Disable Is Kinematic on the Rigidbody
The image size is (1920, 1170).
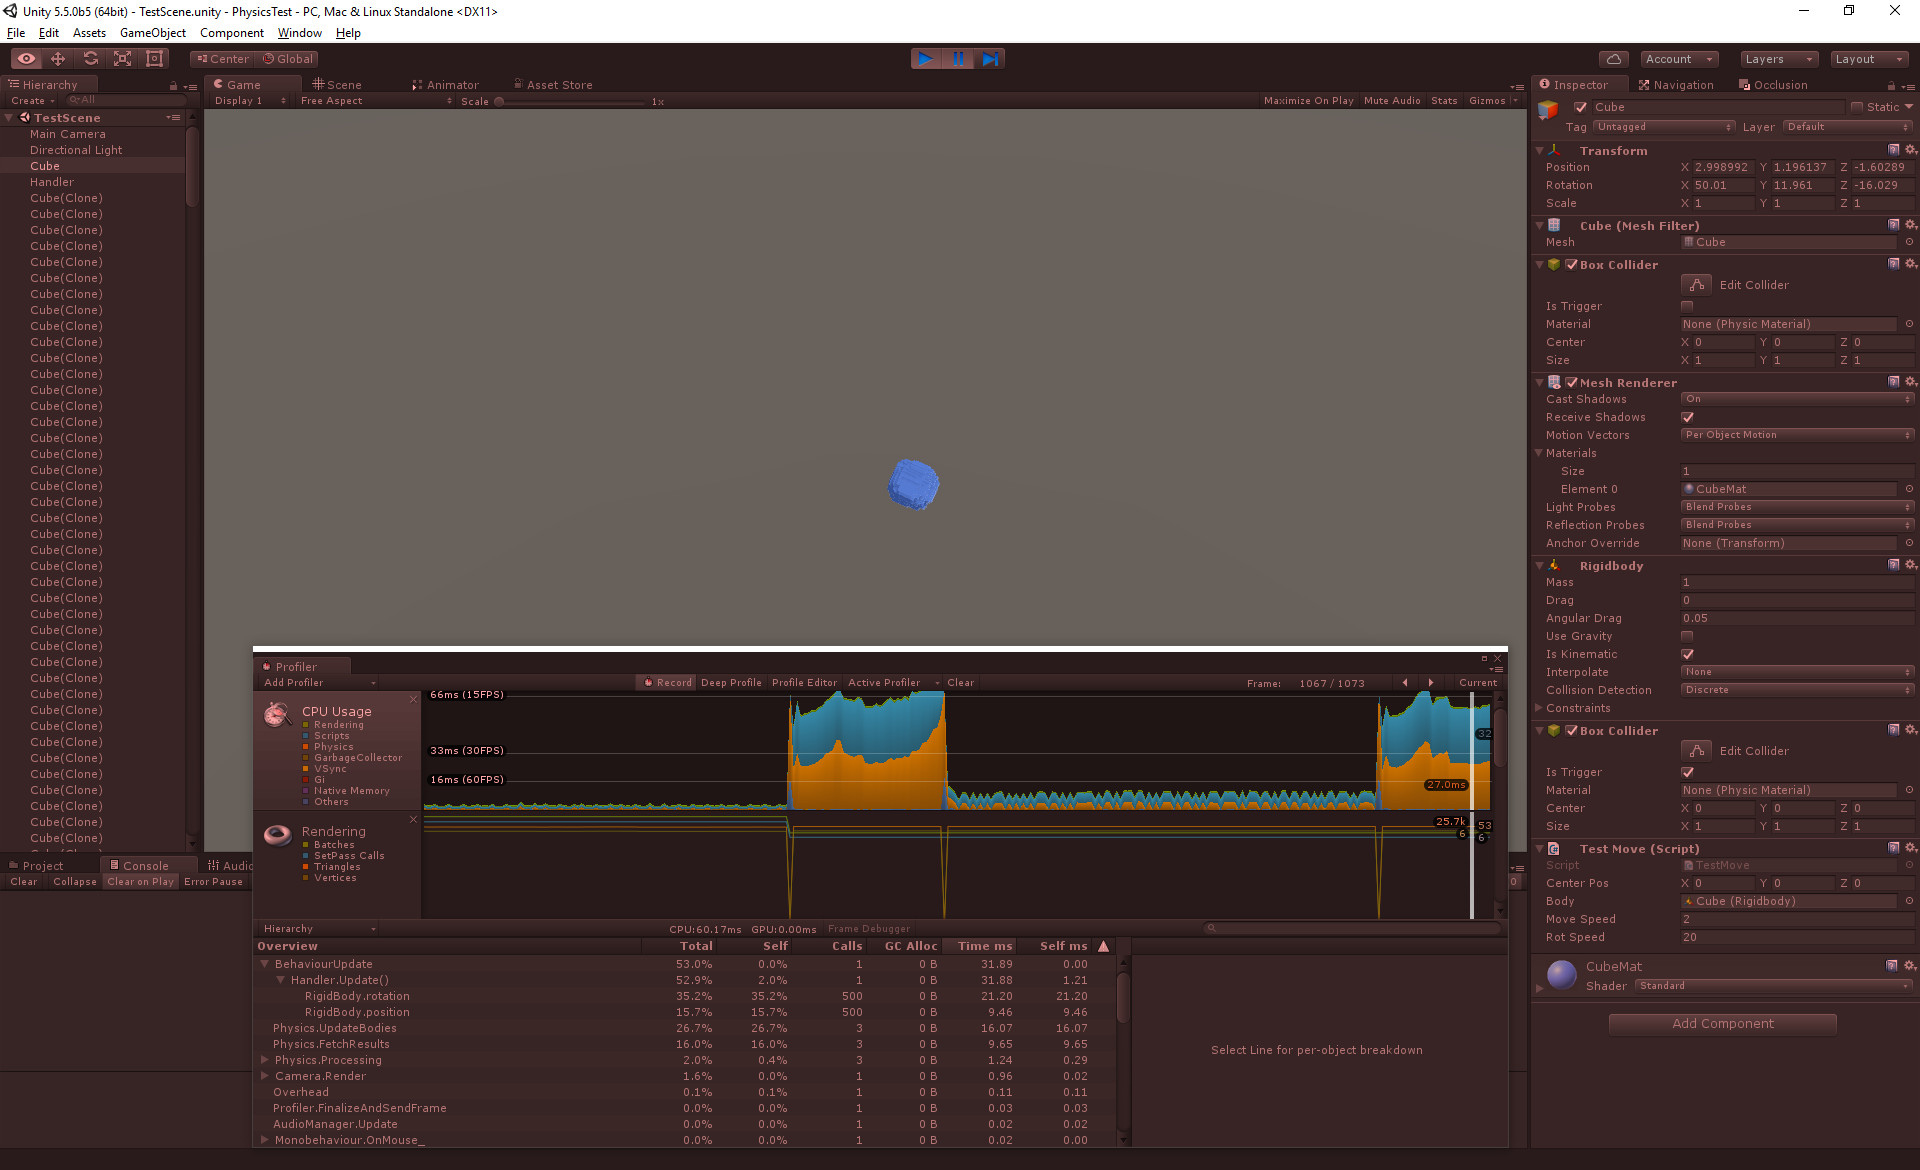coord(1687,654)
